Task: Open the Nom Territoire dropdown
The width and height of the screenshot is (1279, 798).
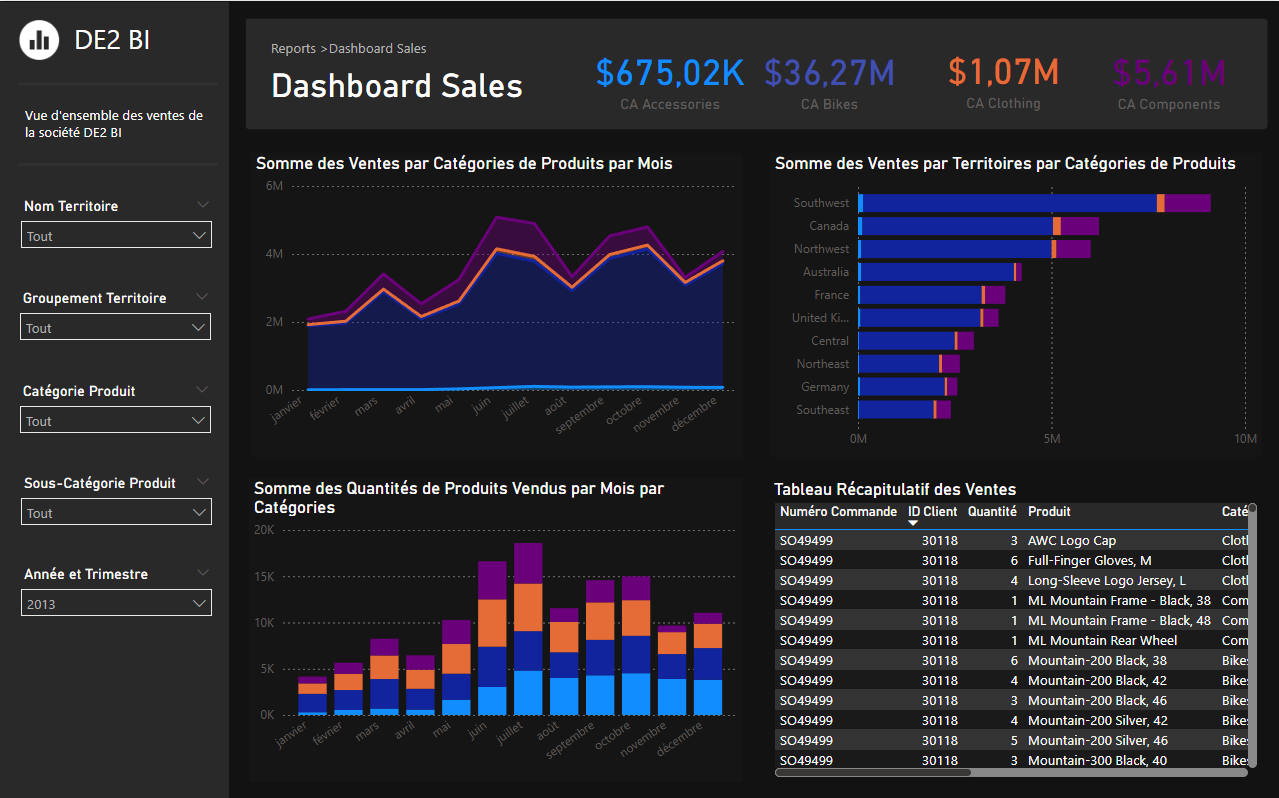Action: click(116, 236)
